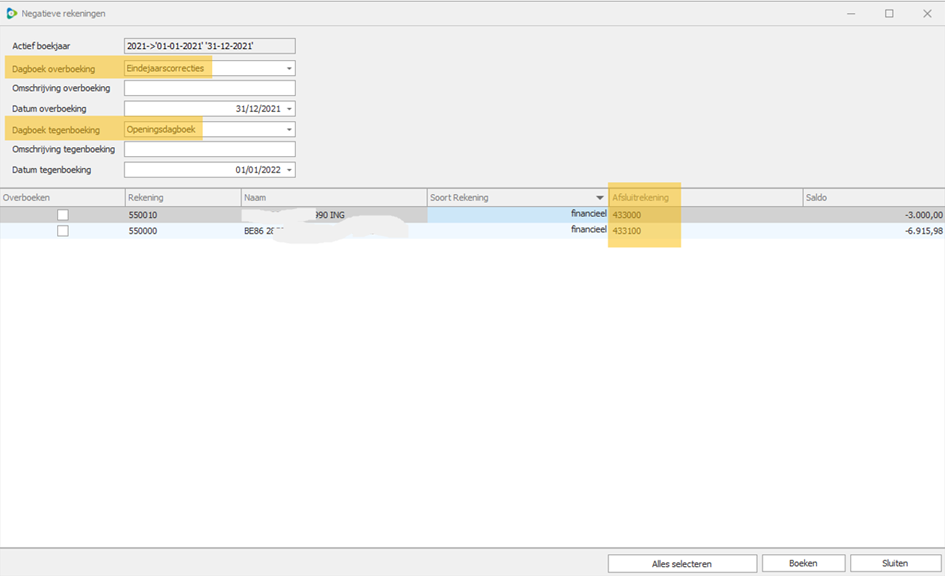The image size is (945, 576).
Task: Maximize the Negatieve rekeningen window
Action: coord(889,13)
